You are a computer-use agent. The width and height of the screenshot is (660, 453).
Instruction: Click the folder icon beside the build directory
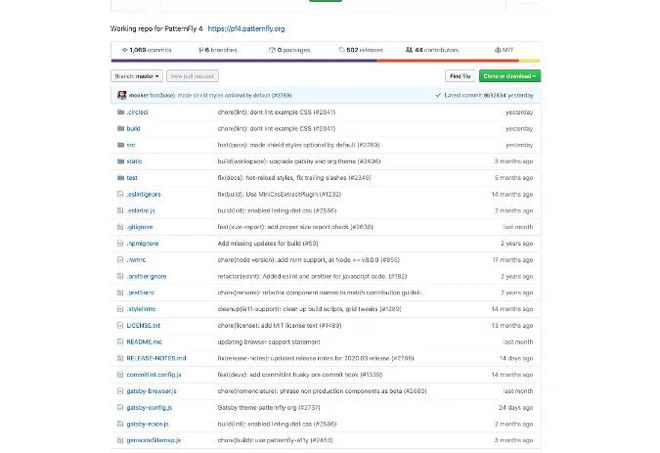121,128
